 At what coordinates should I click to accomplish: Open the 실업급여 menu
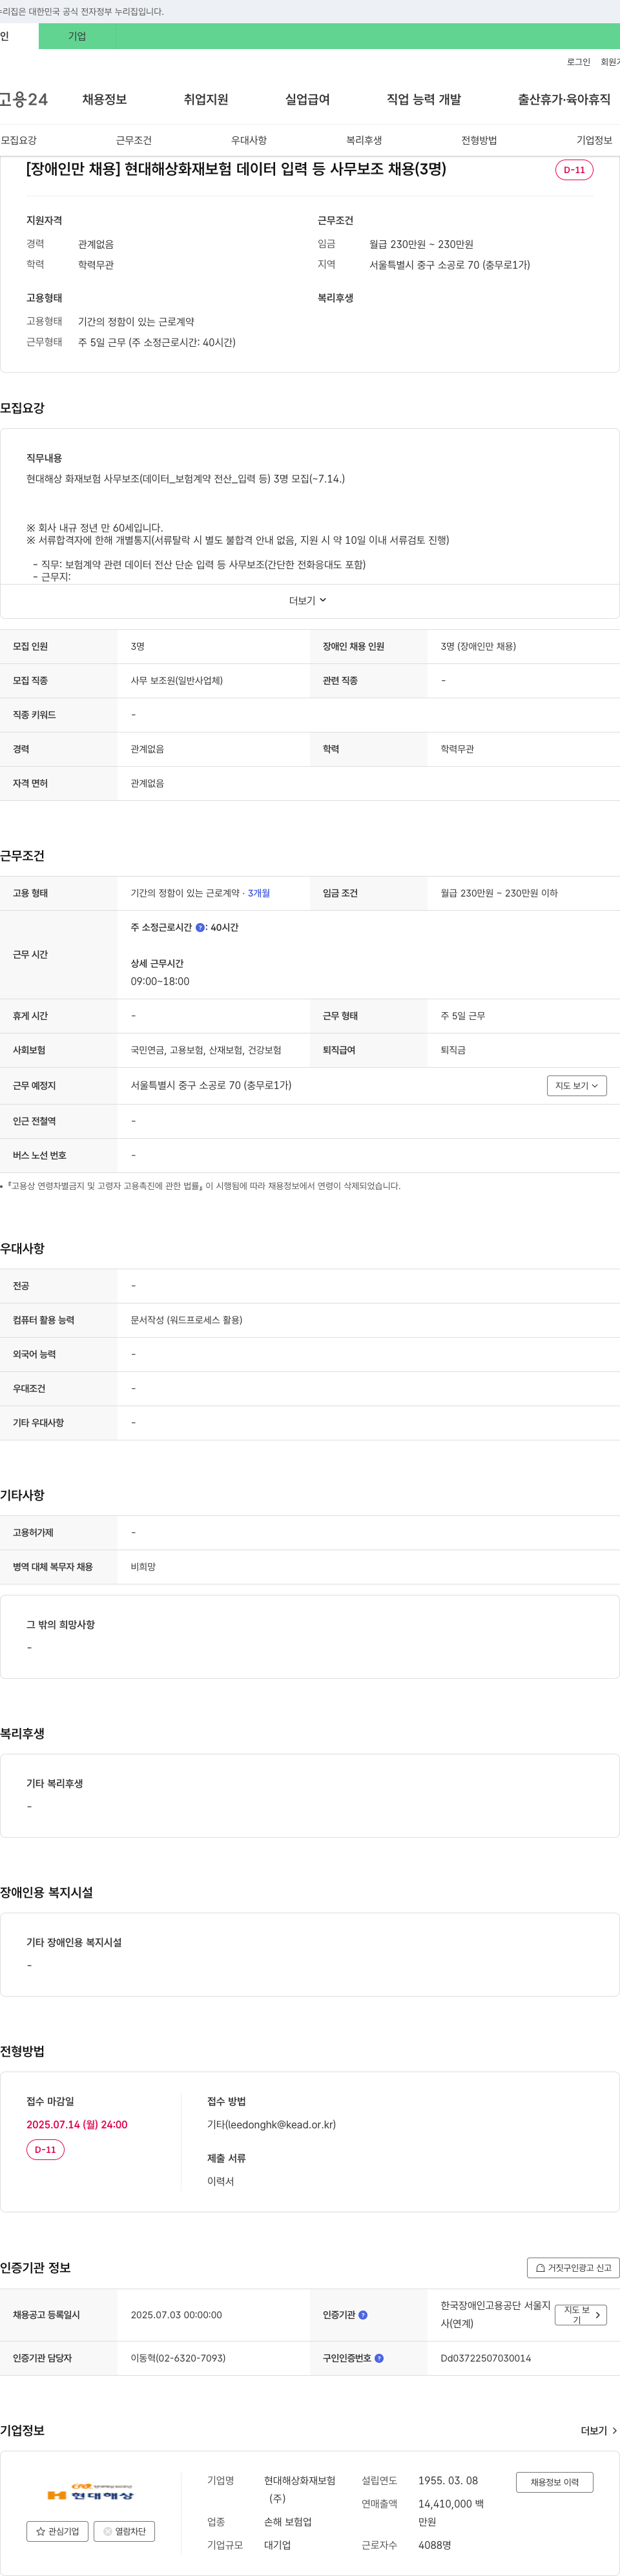[307, 99]
